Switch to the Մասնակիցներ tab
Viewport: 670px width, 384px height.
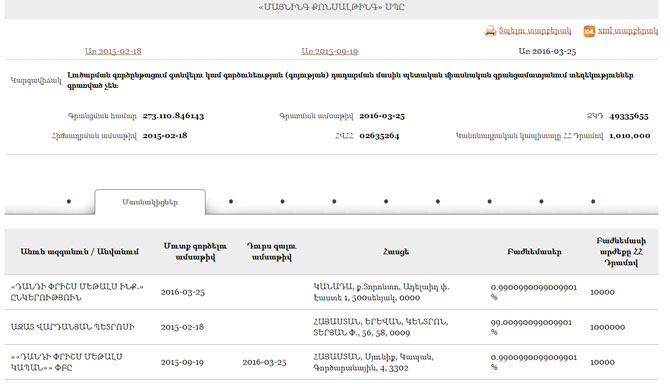[x=150, y=202]
